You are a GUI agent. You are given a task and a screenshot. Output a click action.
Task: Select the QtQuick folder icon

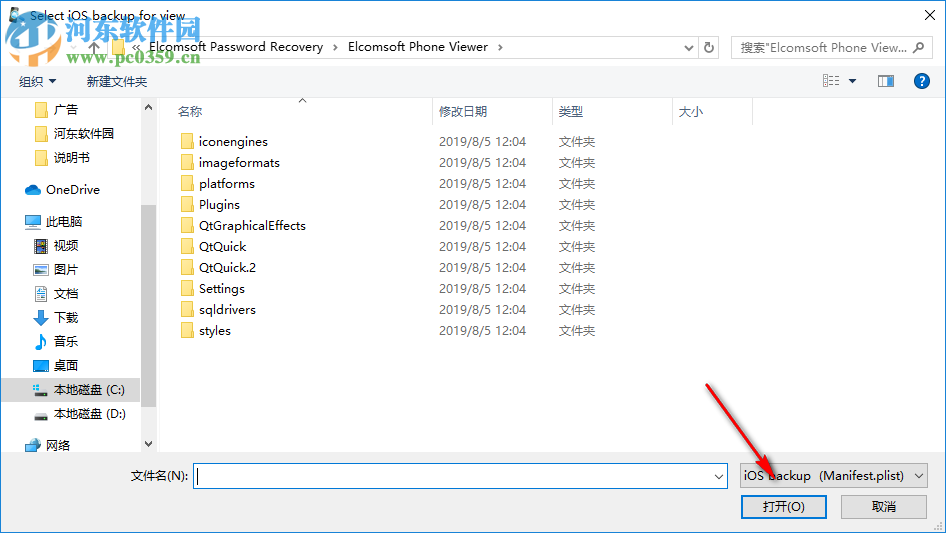coord(187,246)
